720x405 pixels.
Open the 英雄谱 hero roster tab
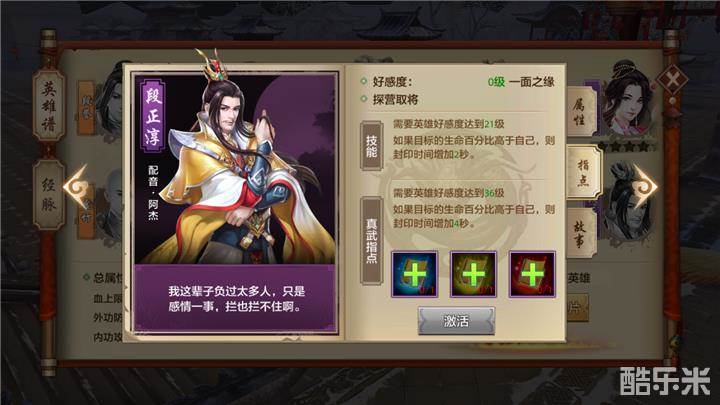pyautogui.click(x=48, y=106)
